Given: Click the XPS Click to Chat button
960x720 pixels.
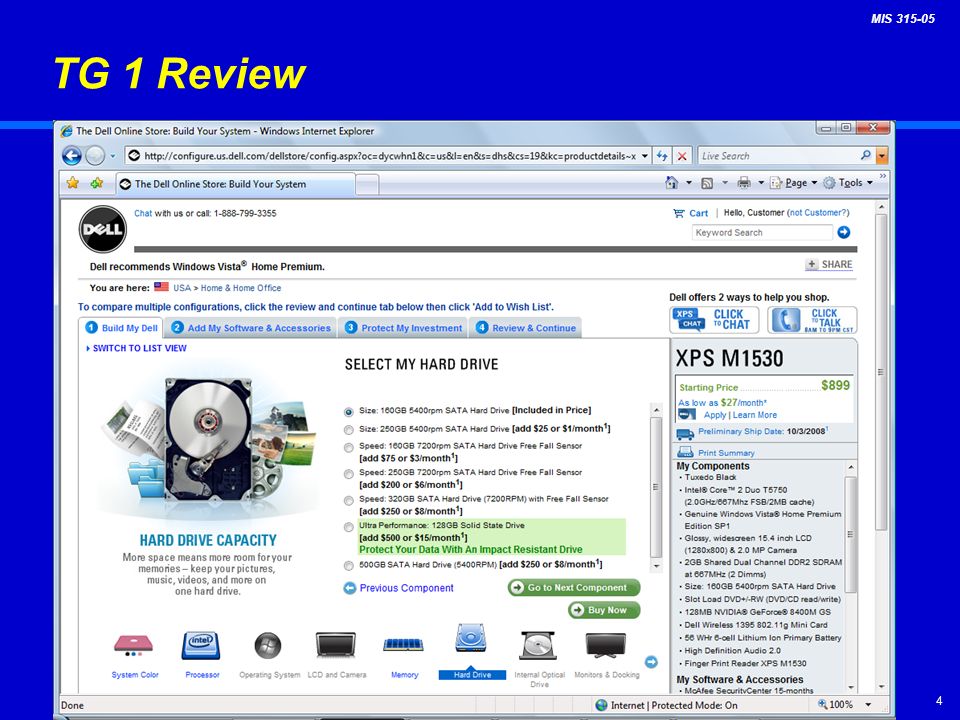Looking at the screenshot, I should 714,320.
